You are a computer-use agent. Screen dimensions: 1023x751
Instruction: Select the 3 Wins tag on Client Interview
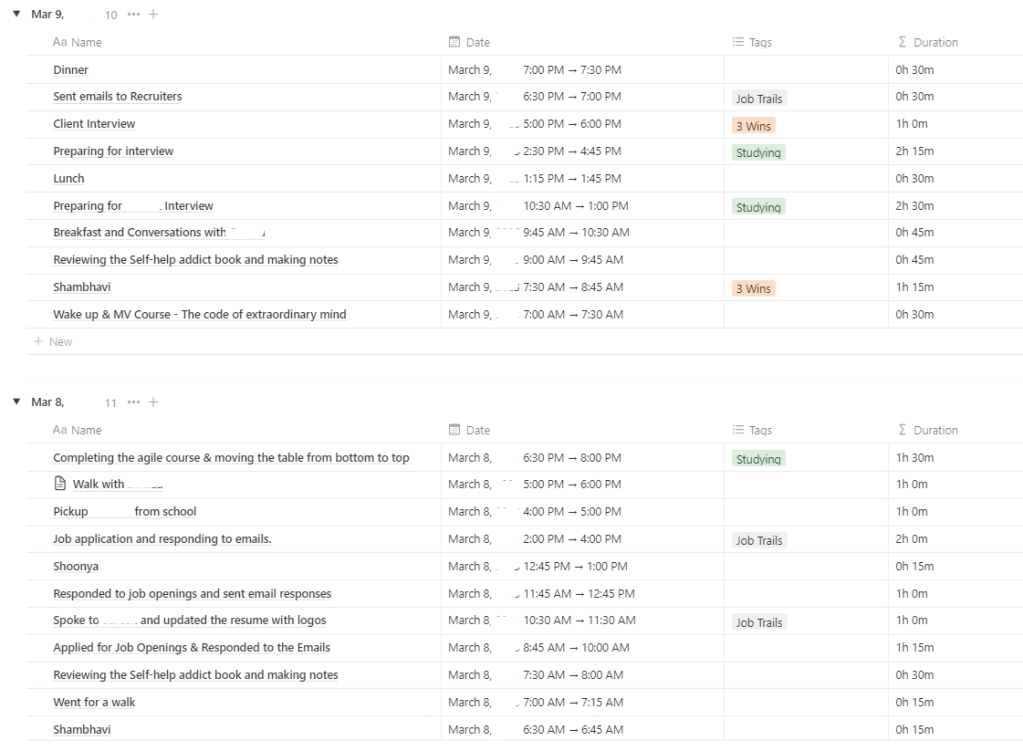click(753, 126)
